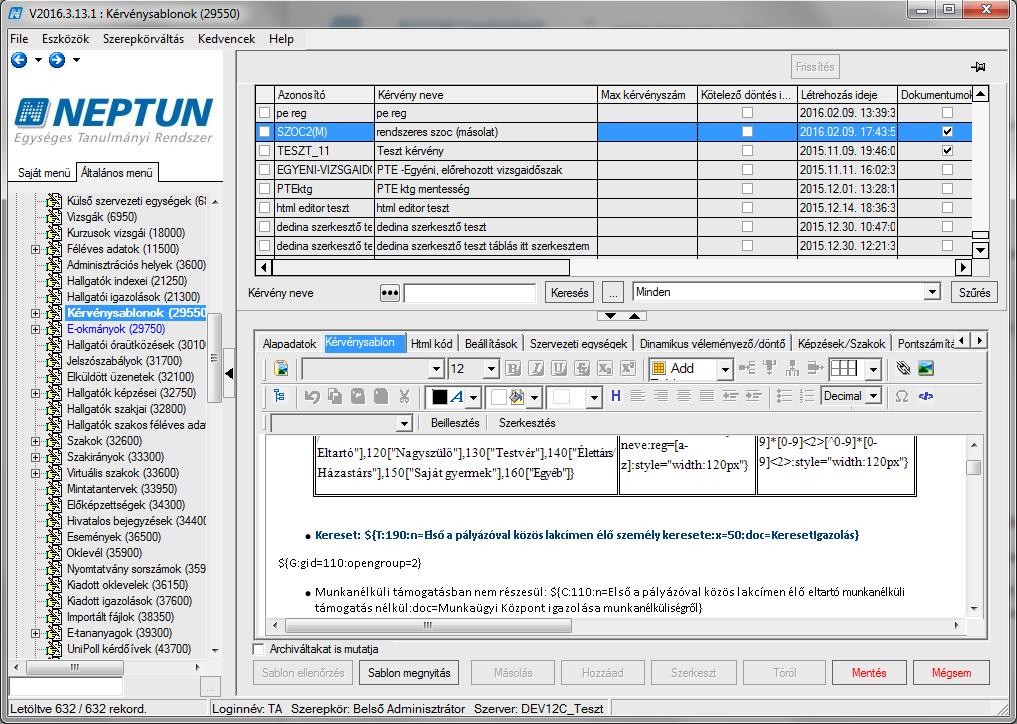Tick the row checkbox for TESZT_11
This screenshot has width=1017, height=724.
point(264,151)
